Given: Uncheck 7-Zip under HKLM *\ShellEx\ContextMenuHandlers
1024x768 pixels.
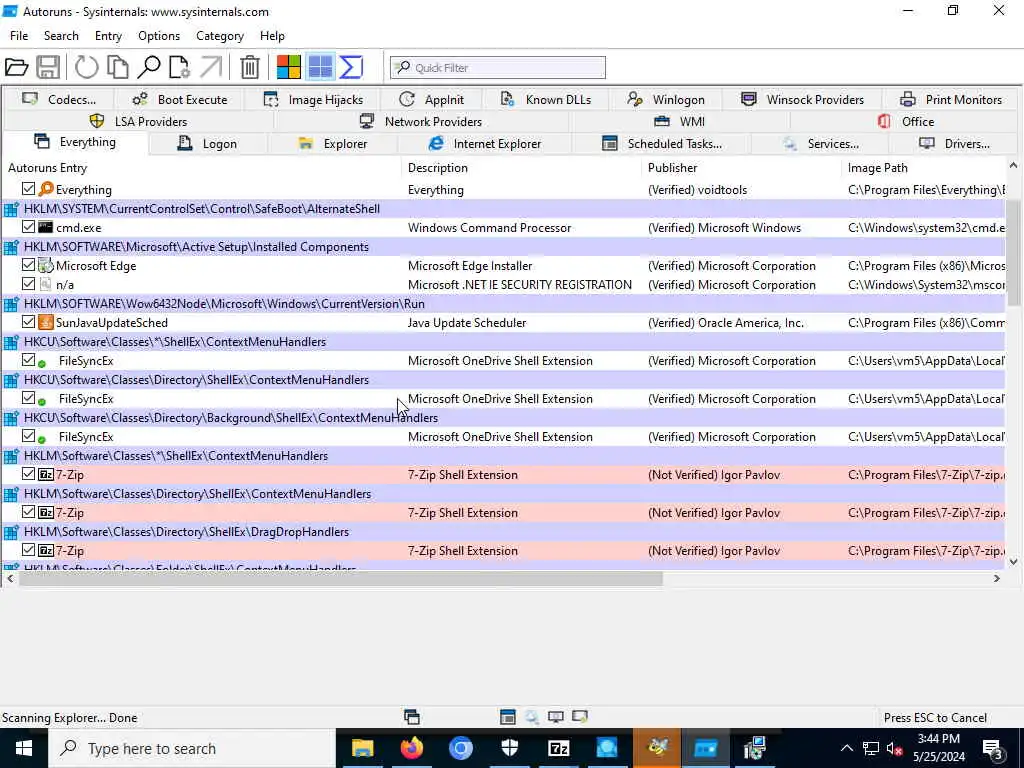Looking at the screenshot, I should point(28,473).
